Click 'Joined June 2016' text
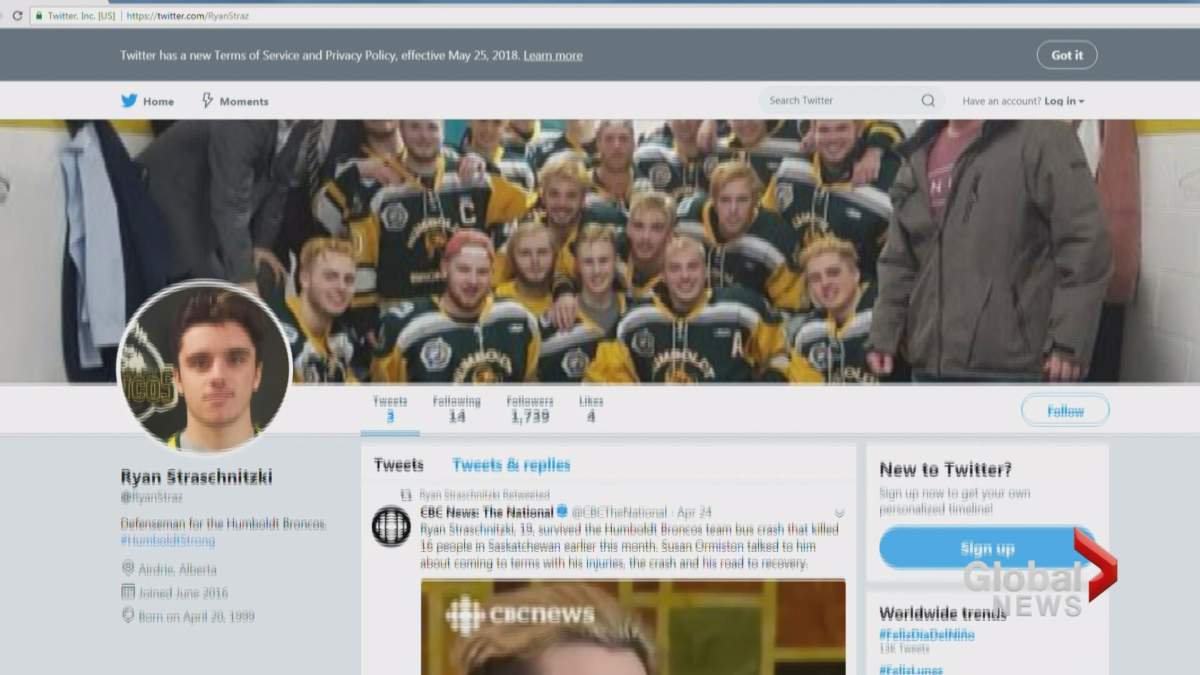The width and height of the screenshot is (1200, 675). 183,593
